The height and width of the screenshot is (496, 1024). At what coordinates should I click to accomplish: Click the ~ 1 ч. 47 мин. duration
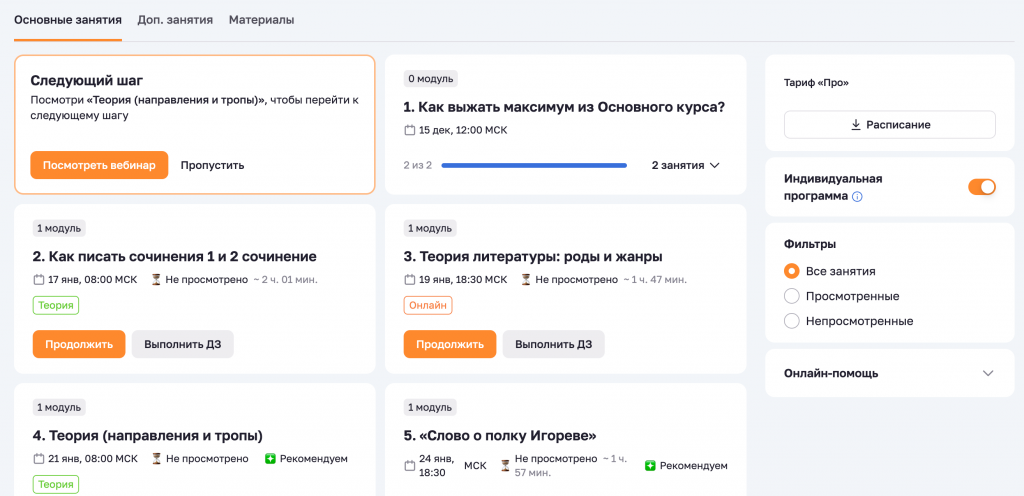point(655,280)
